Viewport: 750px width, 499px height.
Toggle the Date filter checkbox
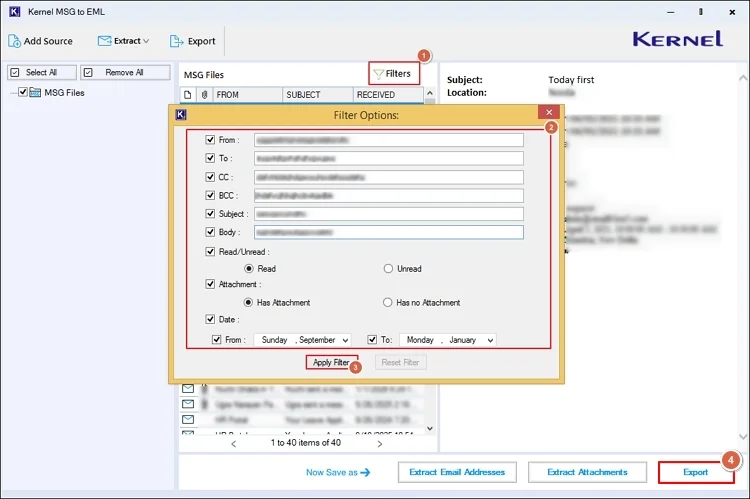pyautogui.click(x=210, y=319)
